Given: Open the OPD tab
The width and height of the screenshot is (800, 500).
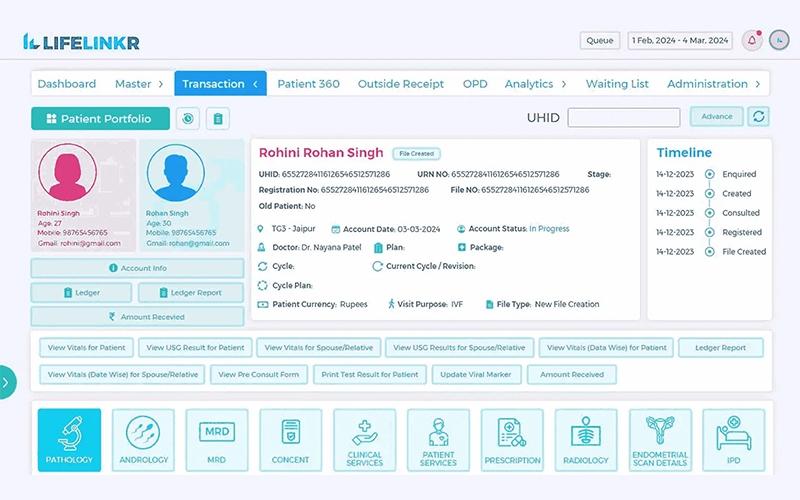Looking at the screenshot, I should point(475,84).
